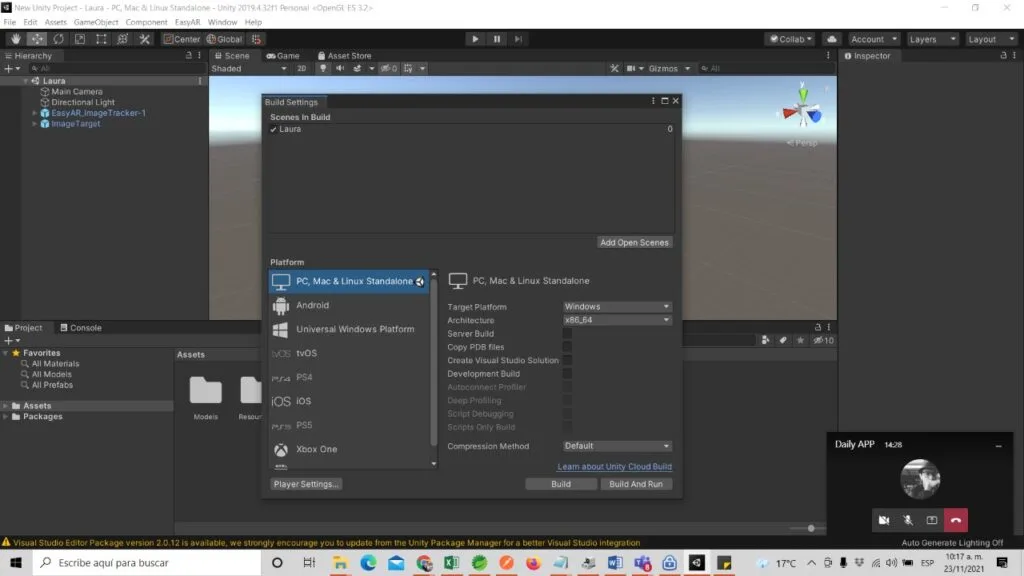Toggle the Global rotation mode button
The height and width of the screenshot is (576, 1024).
(x=225, y=39)
